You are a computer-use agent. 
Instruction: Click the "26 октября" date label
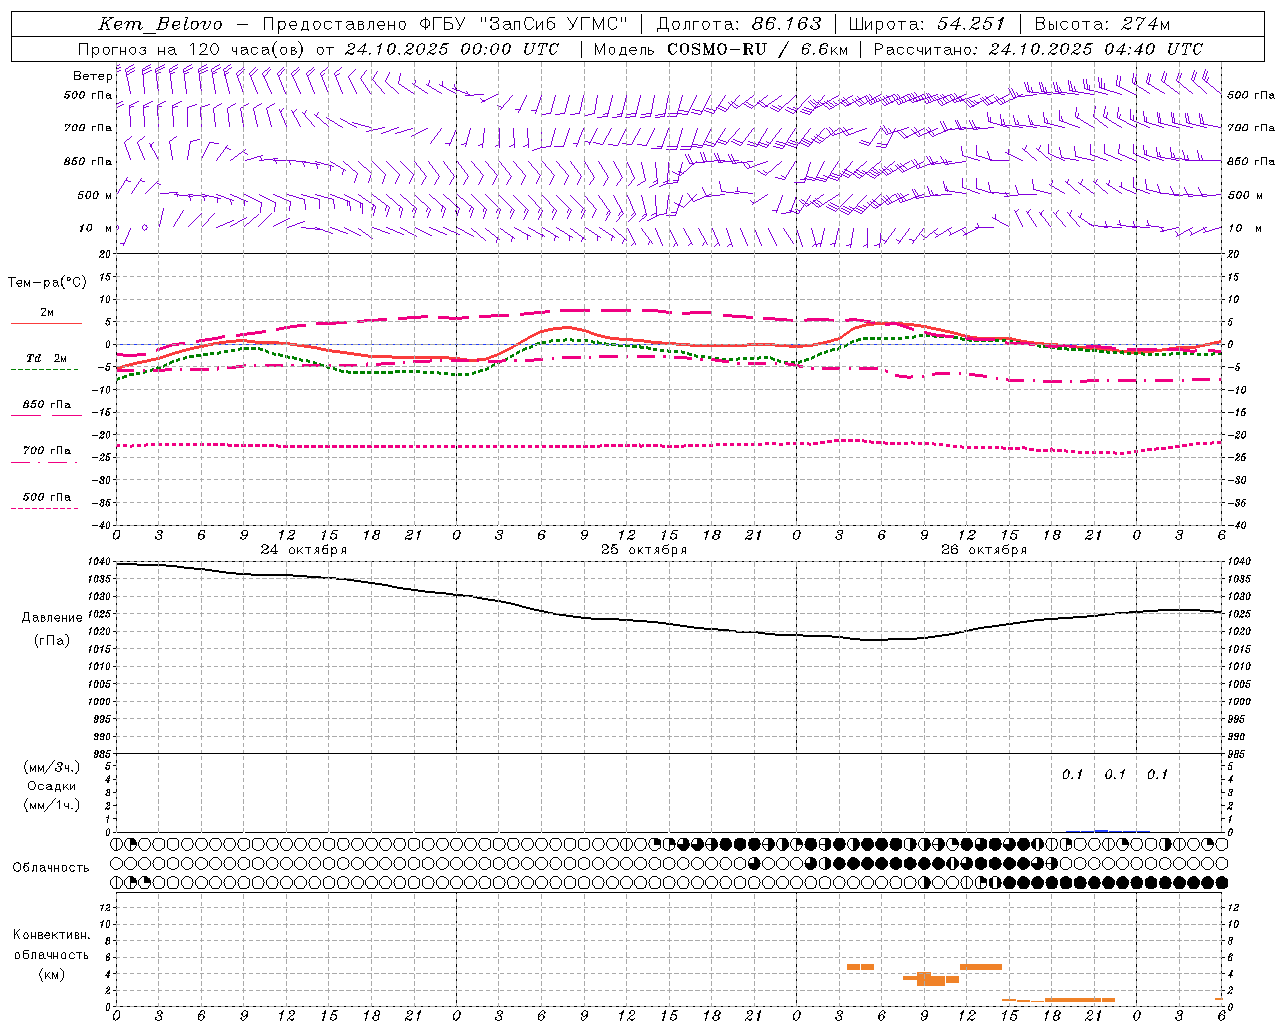coord(983,549)
